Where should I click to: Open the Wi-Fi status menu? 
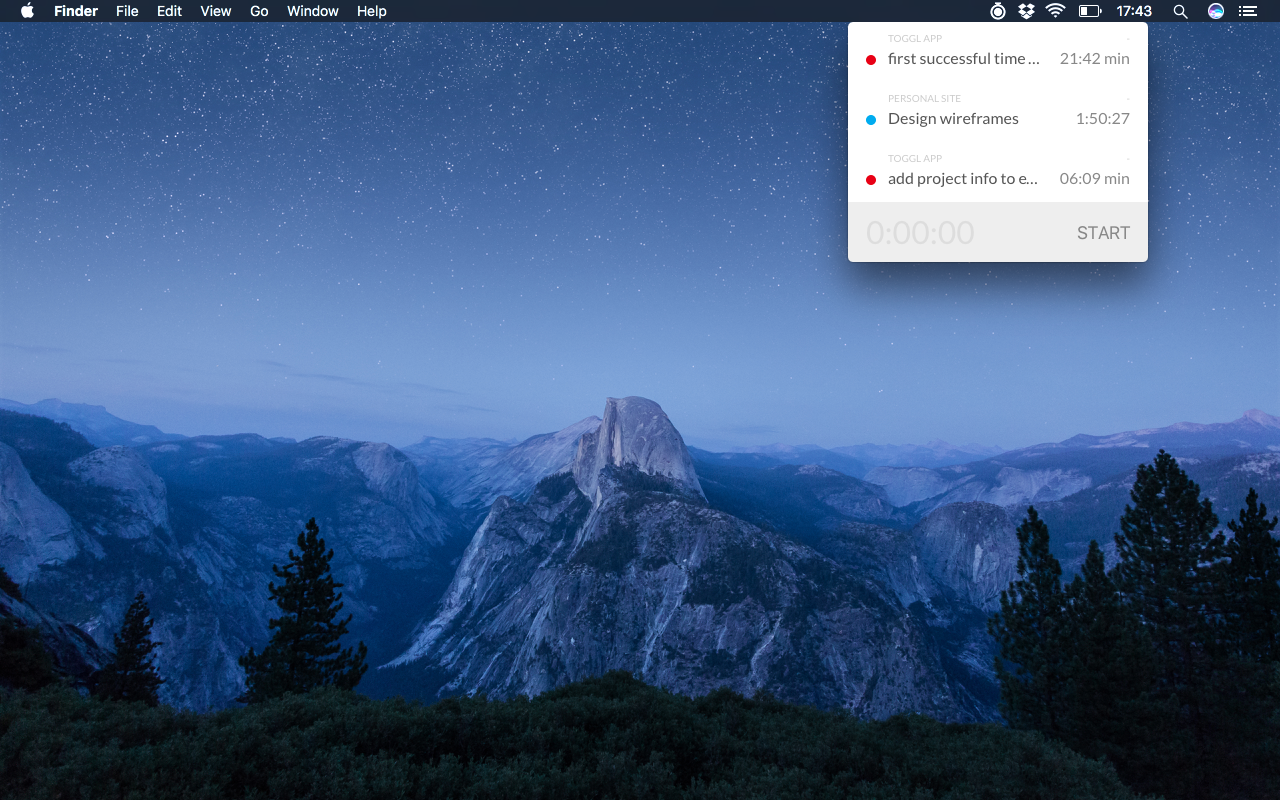coord(1056,11)
